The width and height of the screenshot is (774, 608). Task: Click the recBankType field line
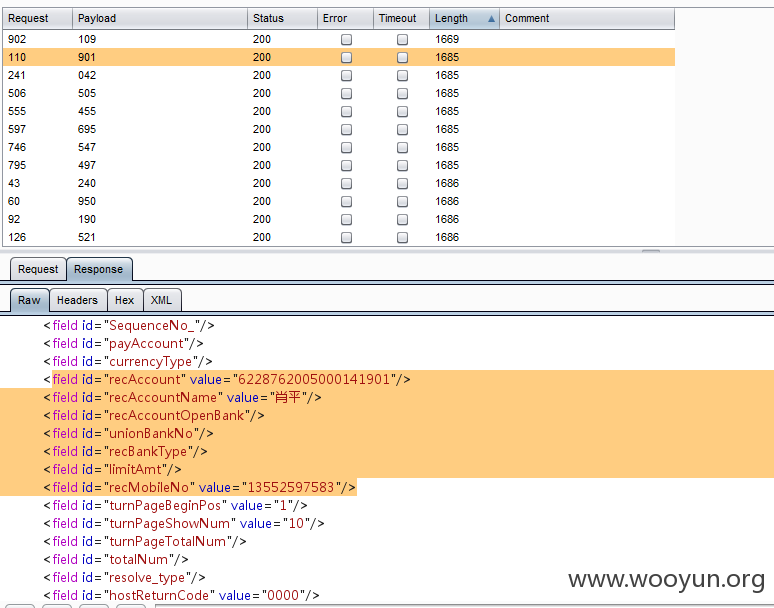click(x=125, y=452)
